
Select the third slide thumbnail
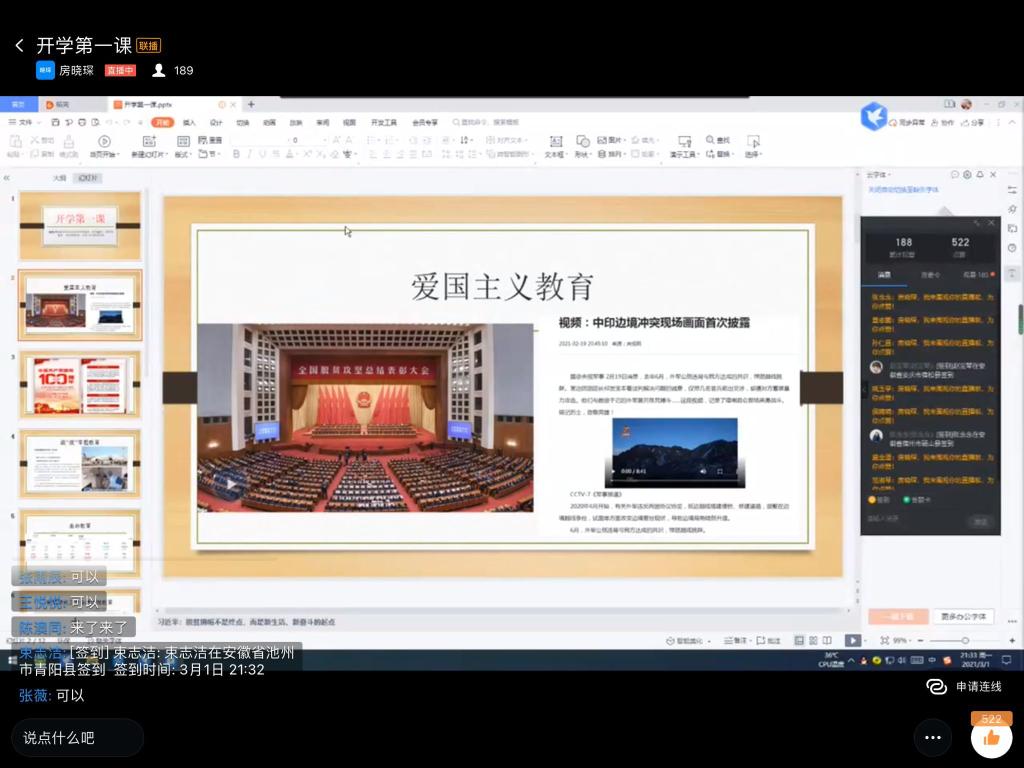80,383
